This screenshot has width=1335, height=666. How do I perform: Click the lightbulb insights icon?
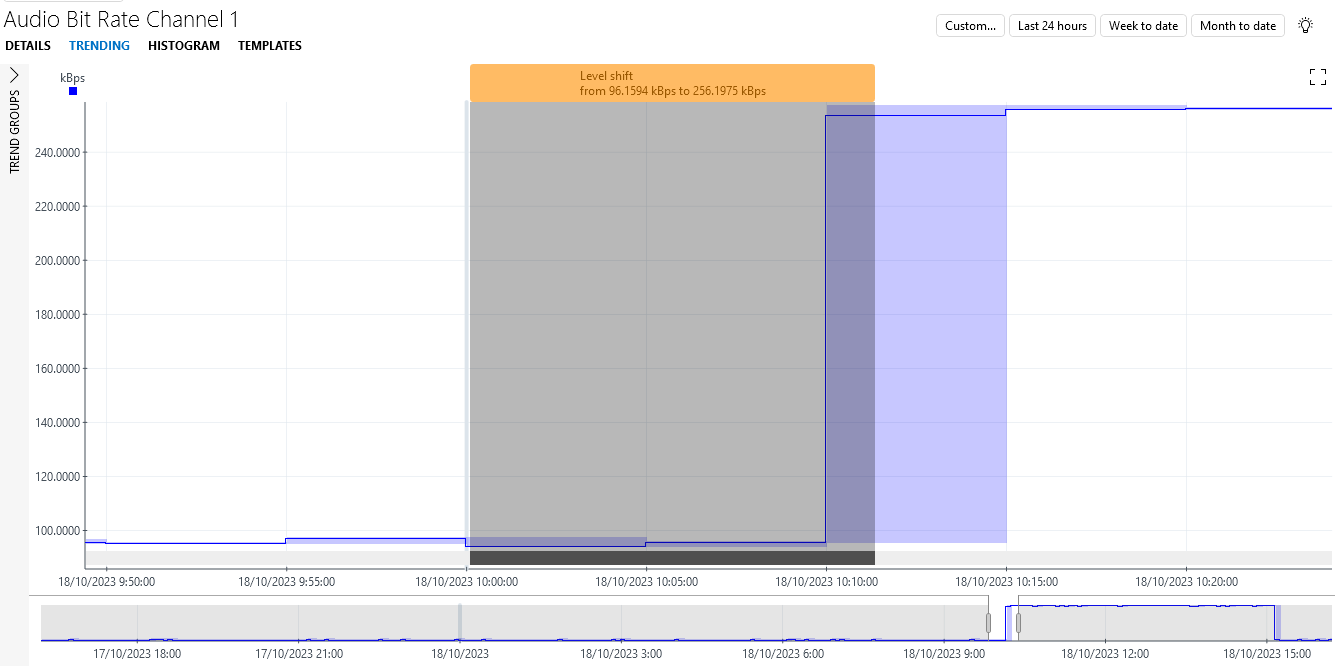[1305, 25]
